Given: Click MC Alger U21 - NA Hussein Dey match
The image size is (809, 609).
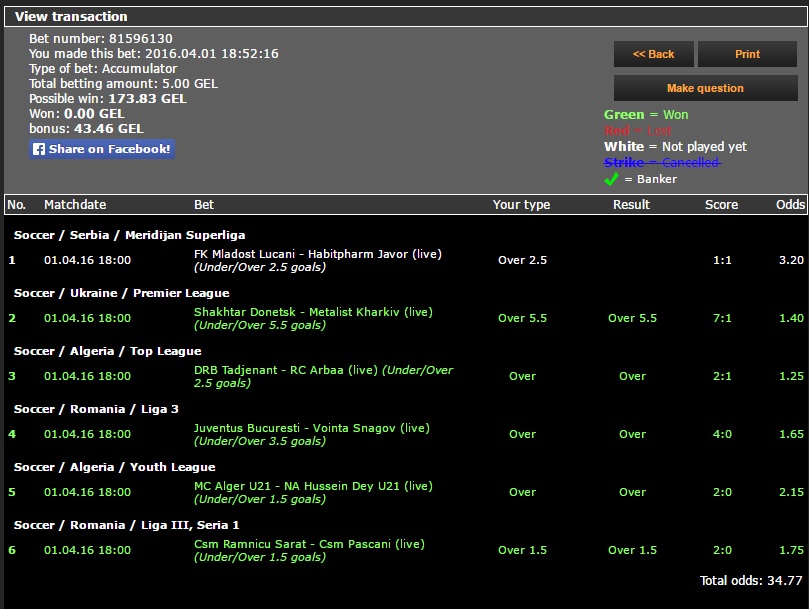Looking at the screenshot, I should [313, 486].
